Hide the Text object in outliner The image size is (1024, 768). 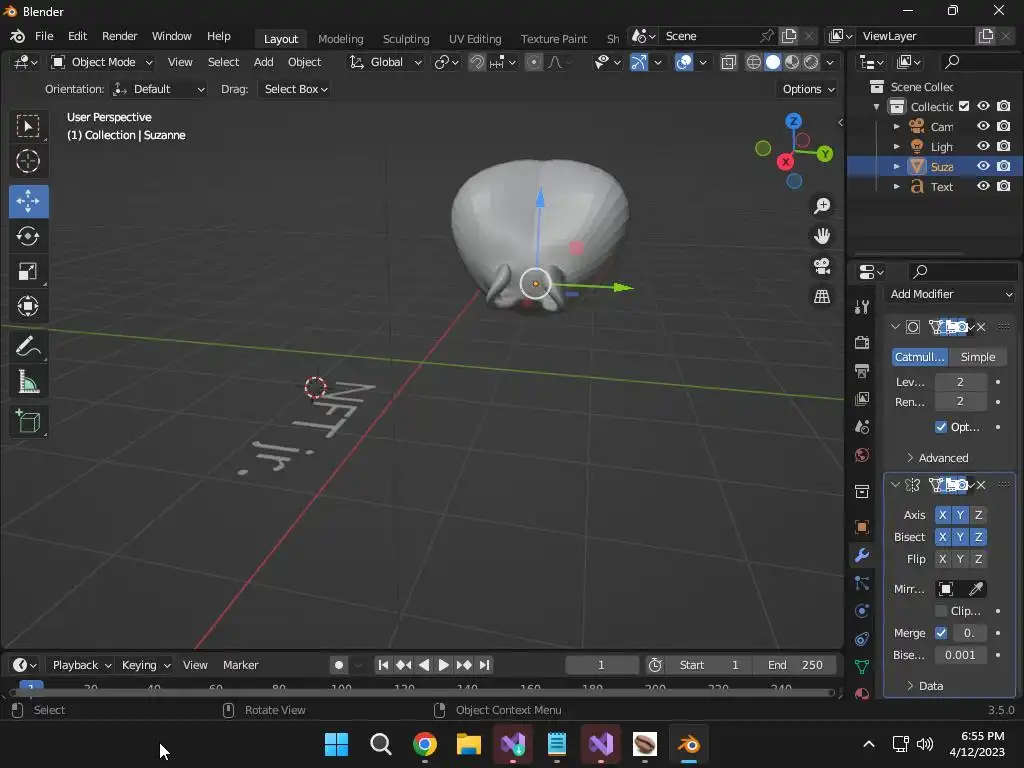[x=984, y=186]
